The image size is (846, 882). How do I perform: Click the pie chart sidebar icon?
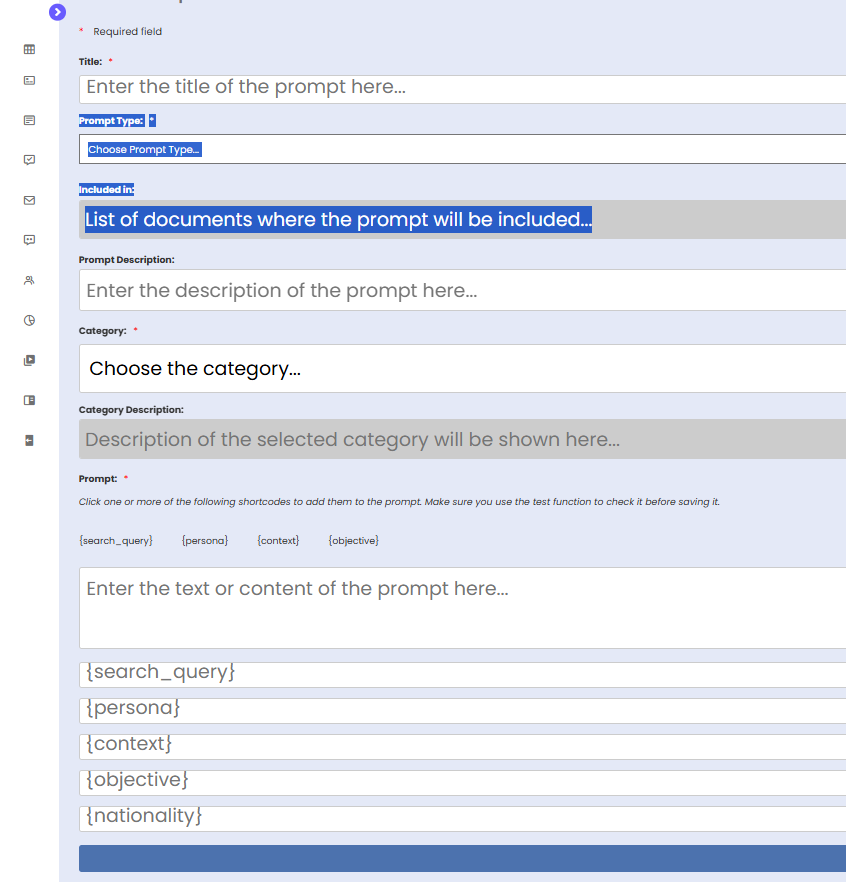[29, 320]
